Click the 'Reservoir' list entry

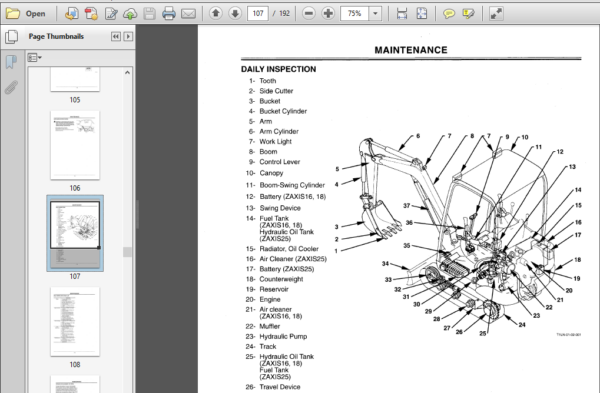click(x=274, y=289)
